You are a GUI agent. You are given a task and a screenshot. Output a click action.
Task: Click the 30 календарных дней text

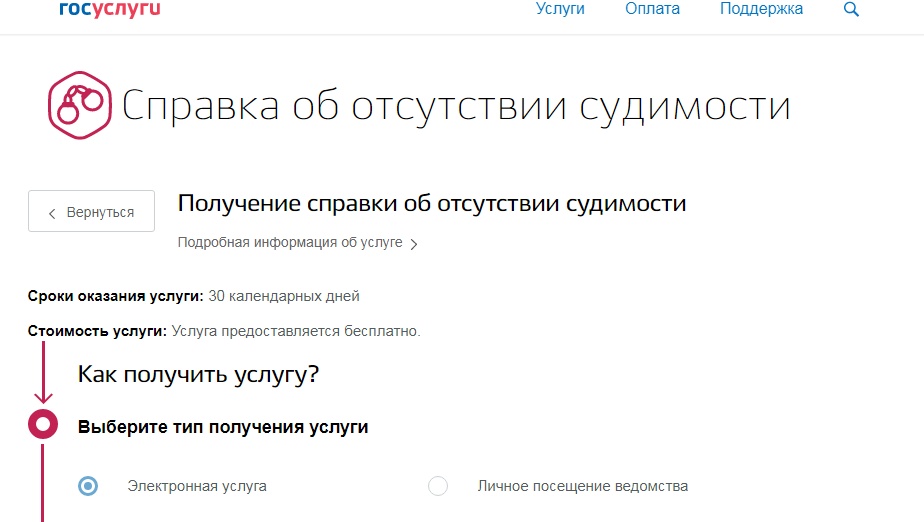pos(283,296)
